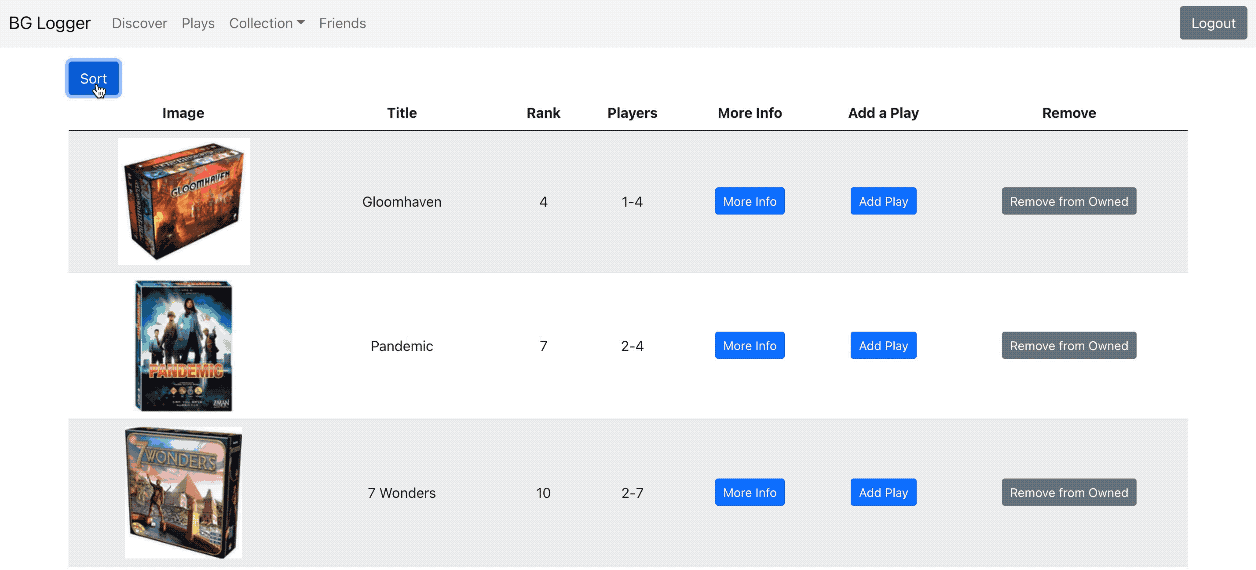Remove Gloomhaven from owned games
This screenshot has height=570, width=1256.
point(1068,201)
